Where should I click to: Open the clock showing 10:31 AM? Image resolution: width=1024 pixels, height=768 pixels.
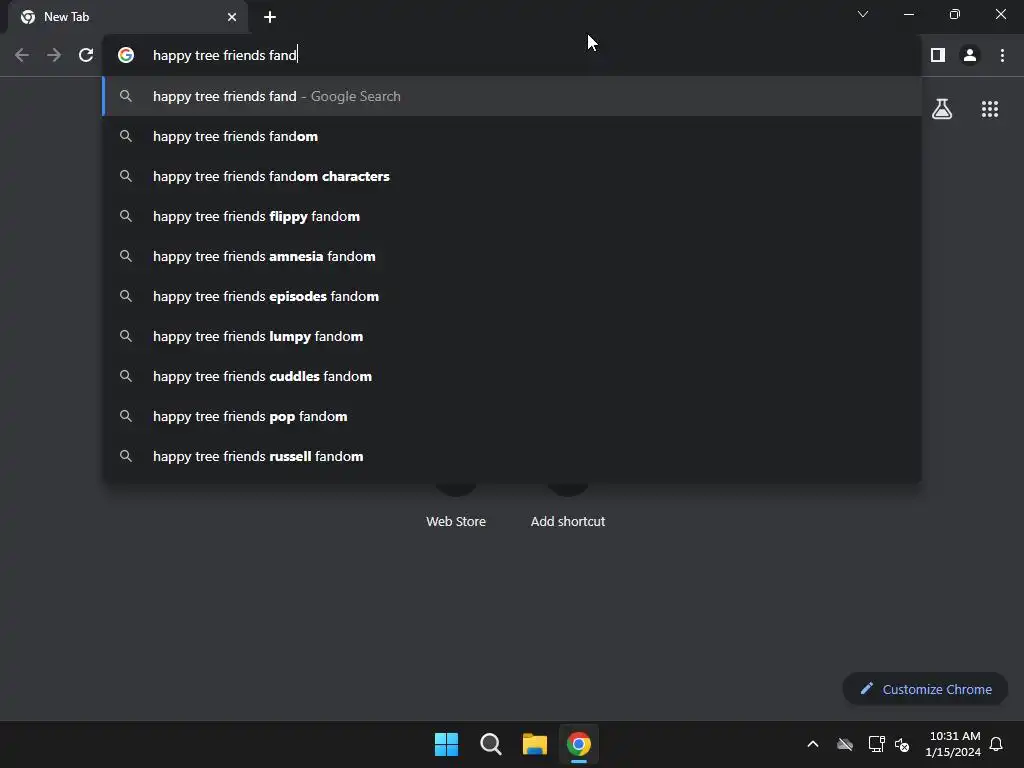tap(953, 744)
